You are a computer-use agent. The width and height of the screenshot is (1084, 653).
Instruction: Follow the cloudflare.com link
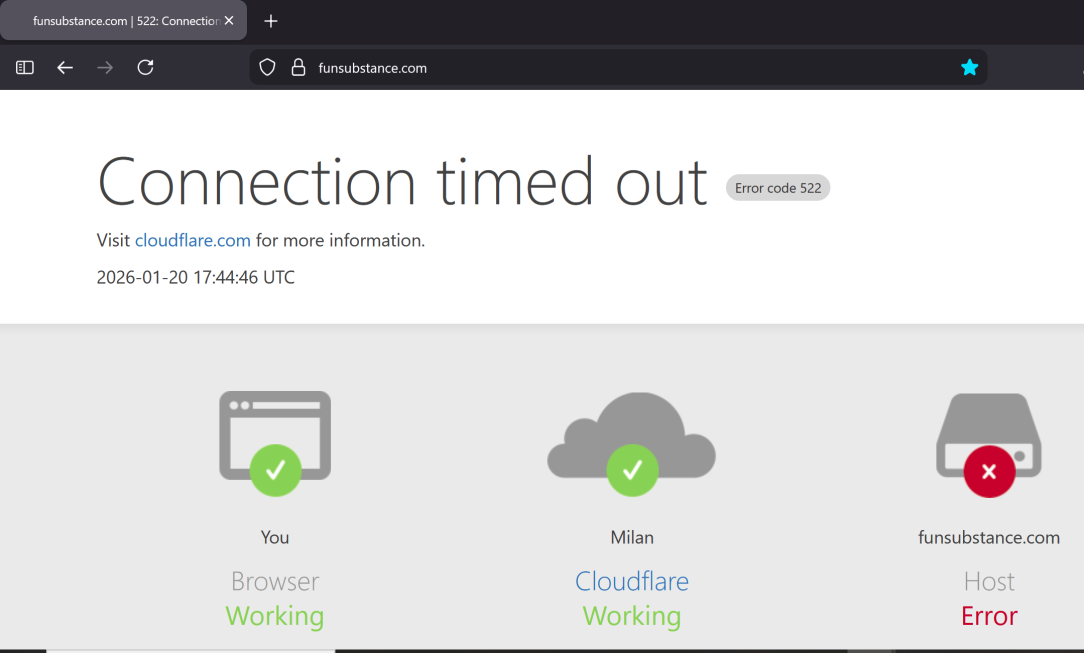coord(193,240)
